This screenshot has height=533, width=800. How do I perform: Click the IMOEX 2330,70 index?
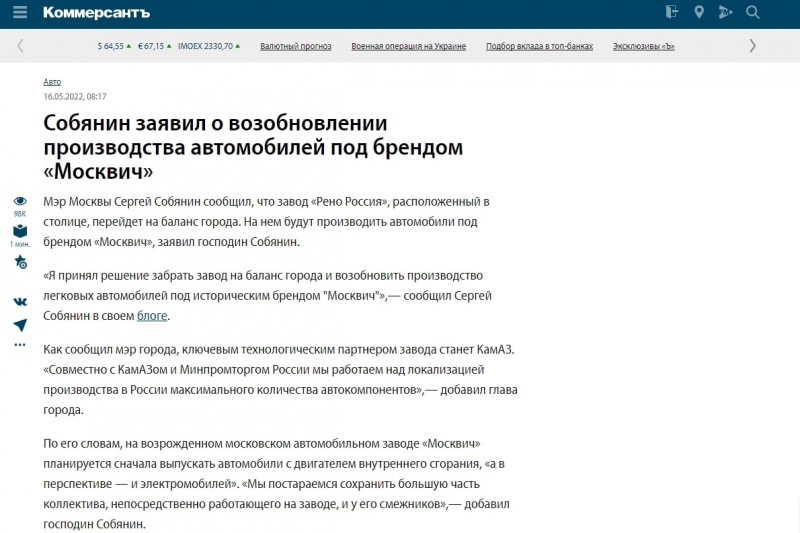tap(209, 46)
